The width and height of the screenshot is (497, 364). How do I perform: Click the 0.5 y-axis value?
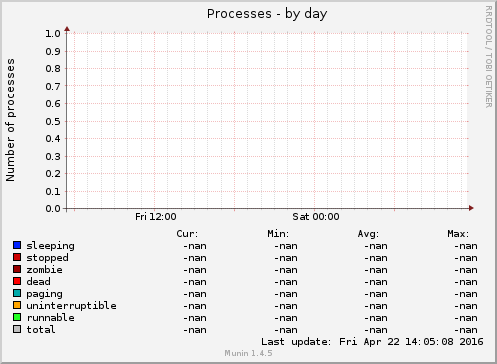pos(53,121)
